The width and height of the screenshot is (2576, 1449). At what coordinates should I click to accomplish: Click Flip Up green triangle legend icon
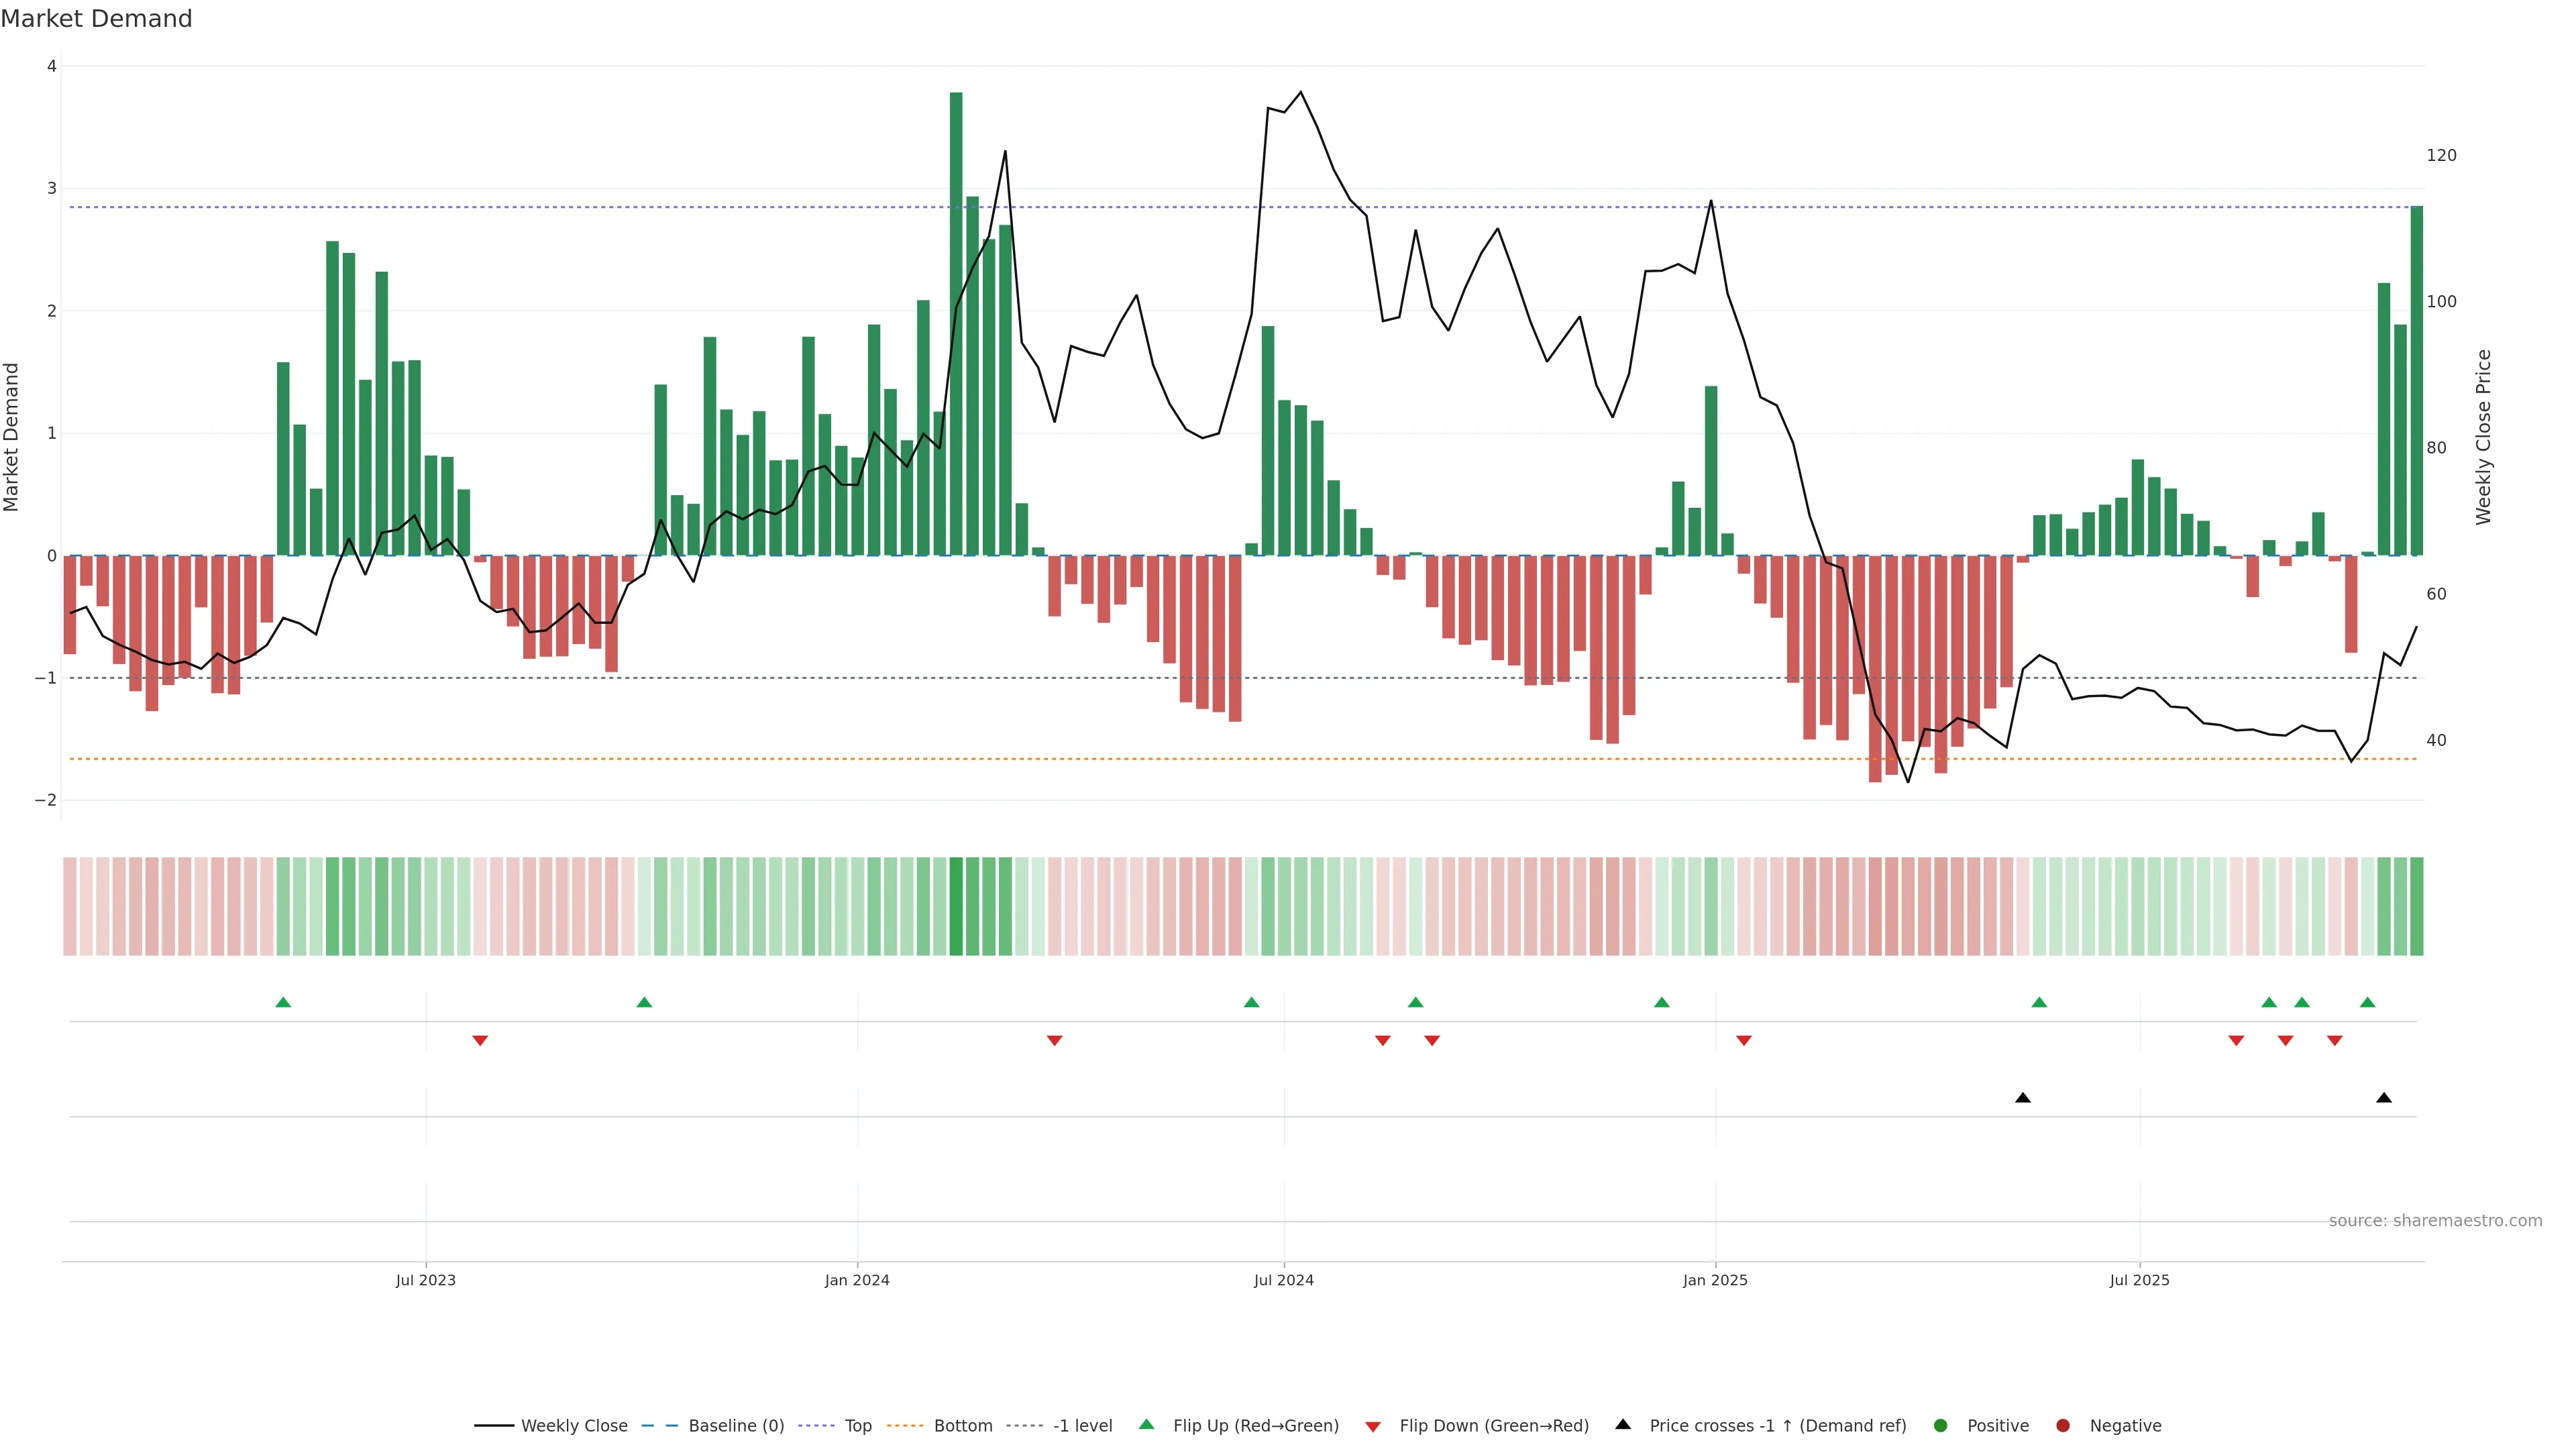point(1147,1425)
